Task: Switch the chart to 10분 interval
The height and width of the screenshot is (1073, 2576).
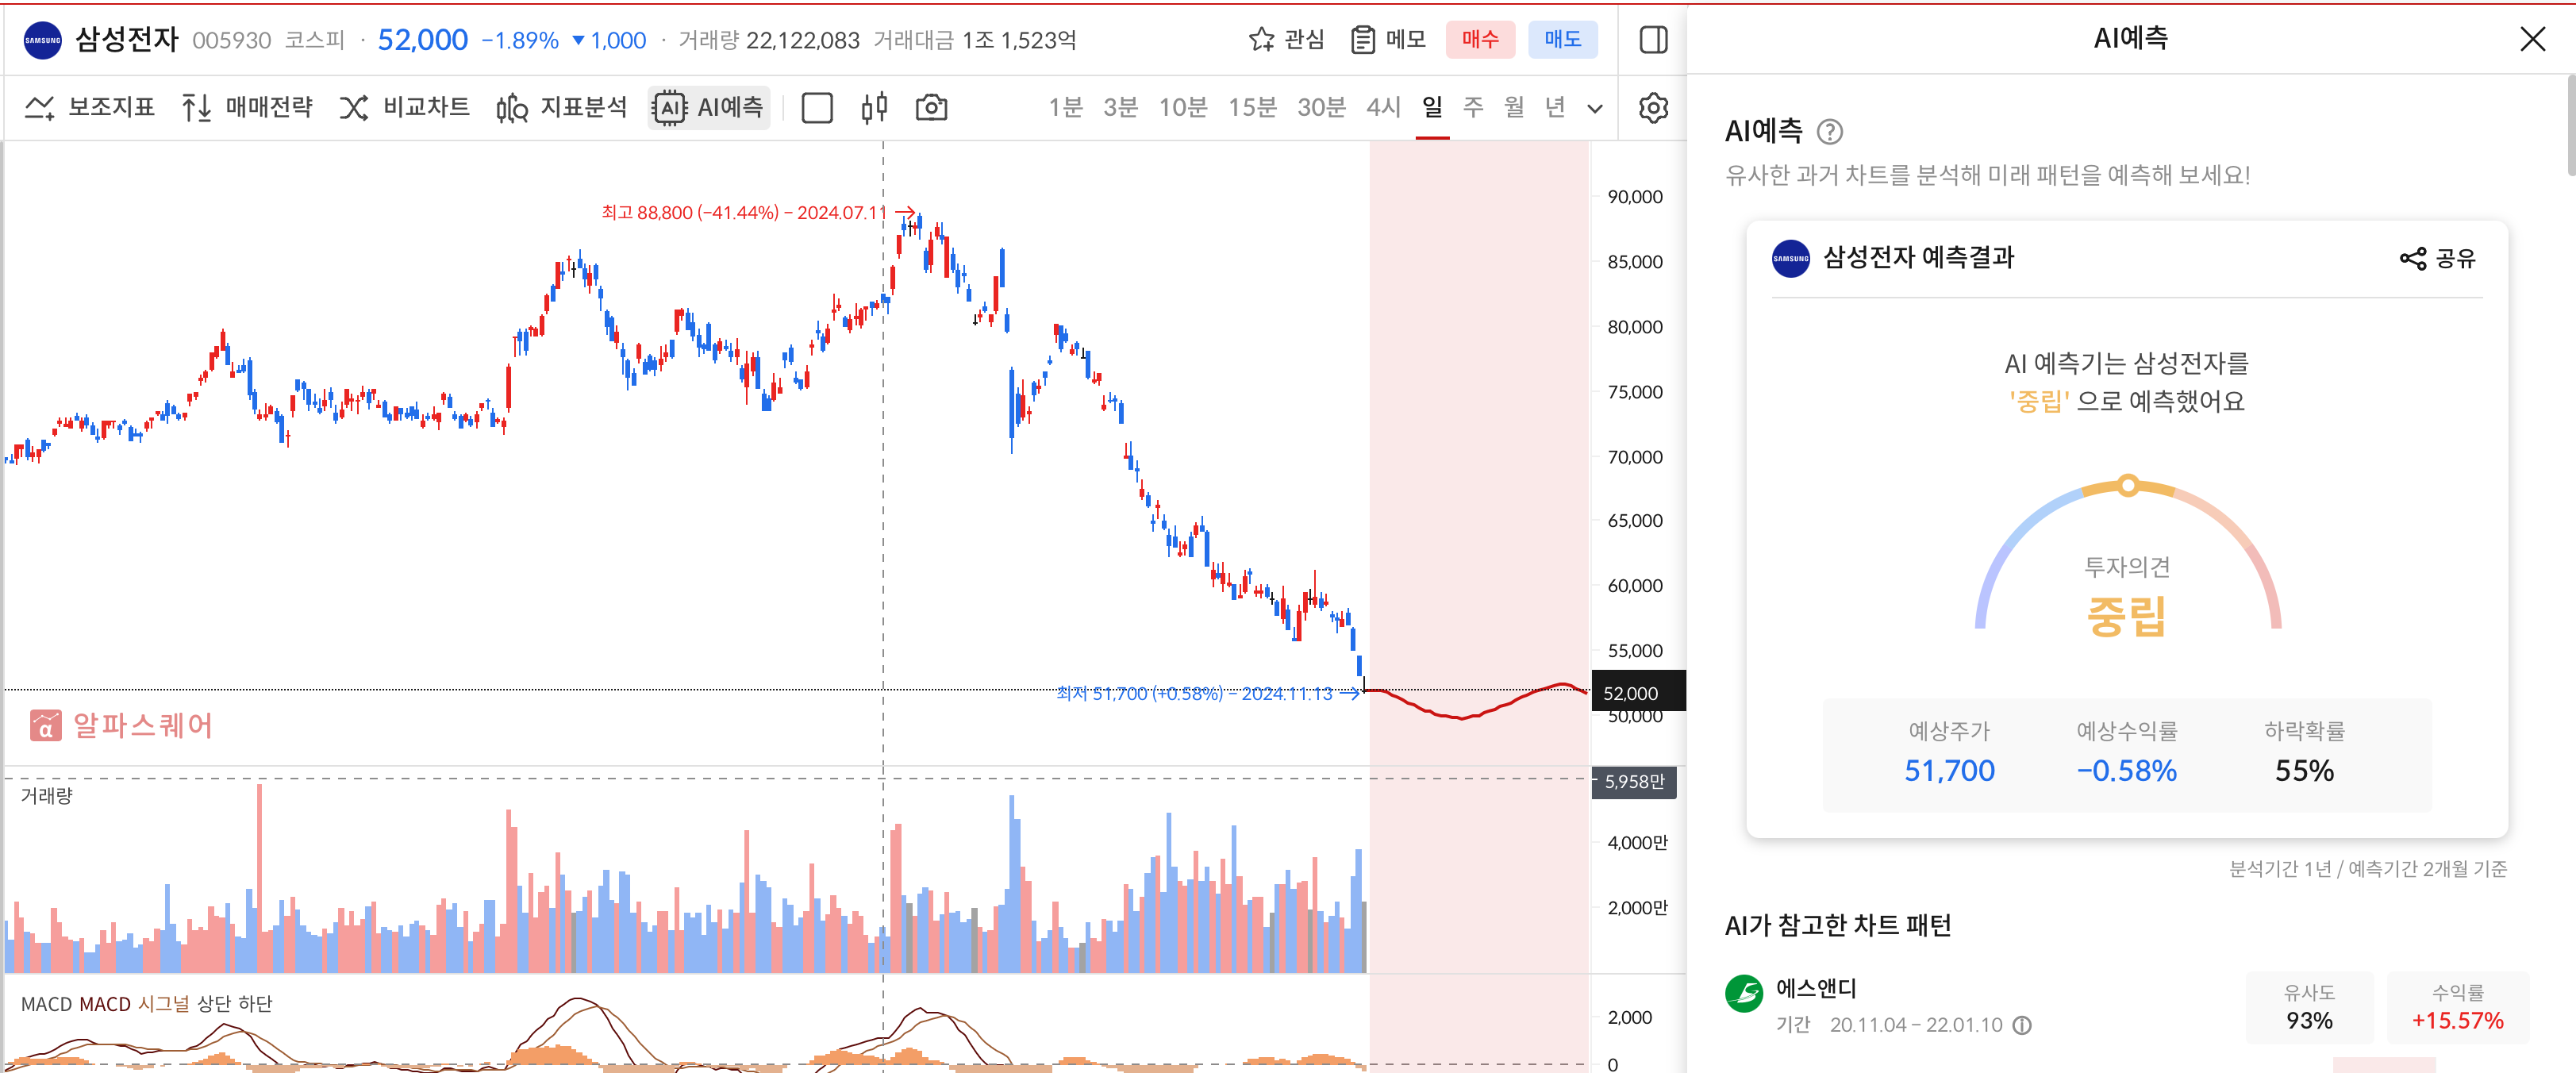Action: tap(1183, 107)
